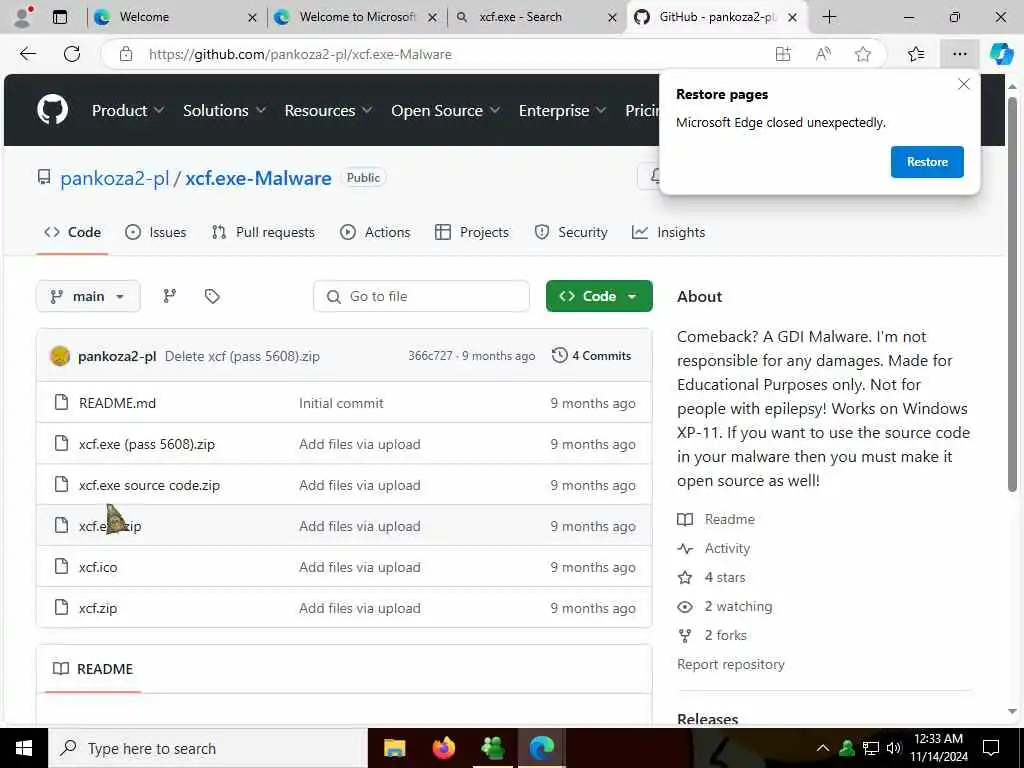
Task: Switch to the Pull requests tab
Action: point(263,232)
